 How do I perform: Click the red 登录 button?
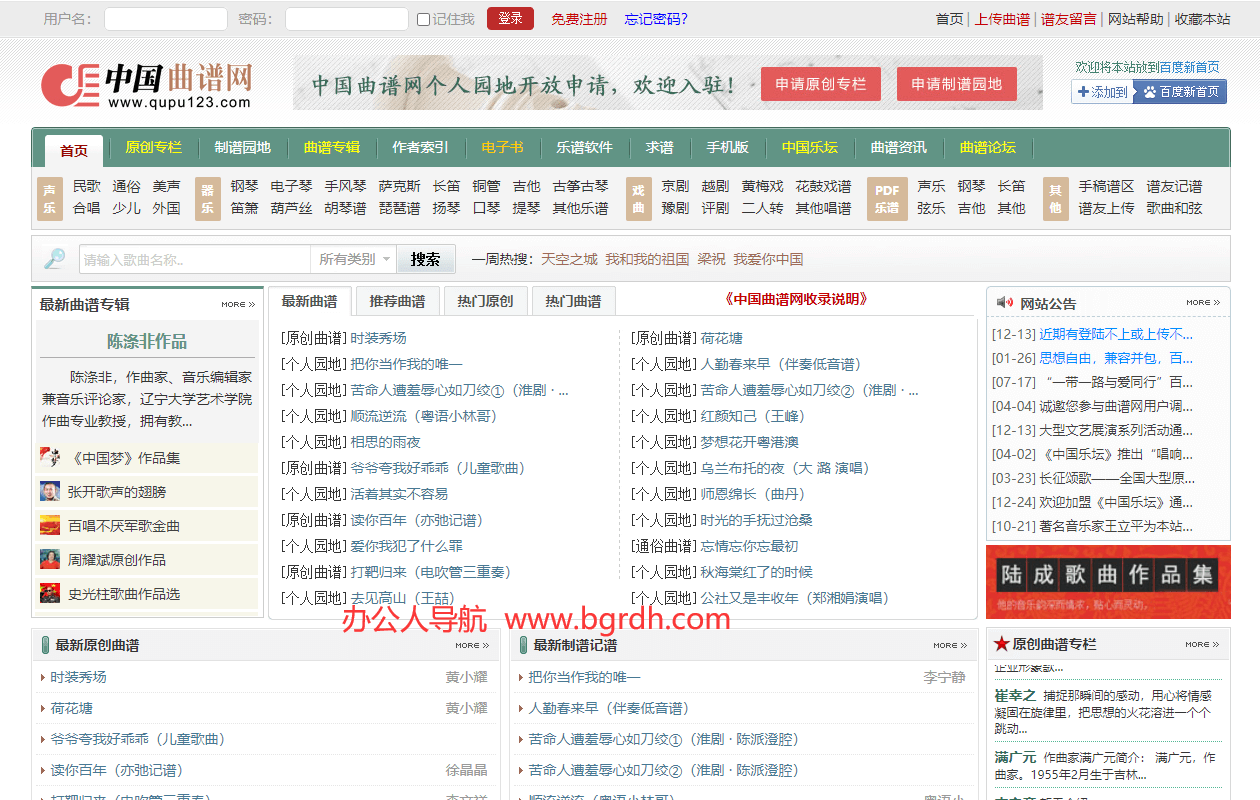510,19
